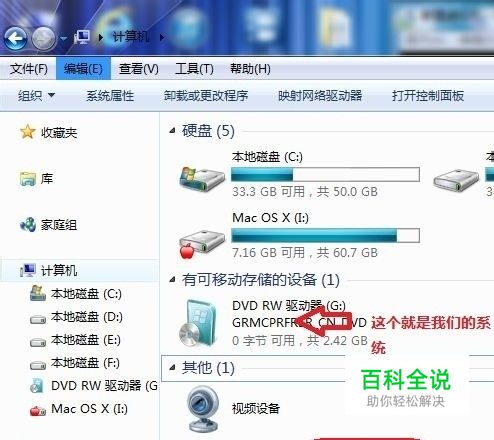
Task: Open the 文件(F) menu
Action: click(x=29, y=69)
